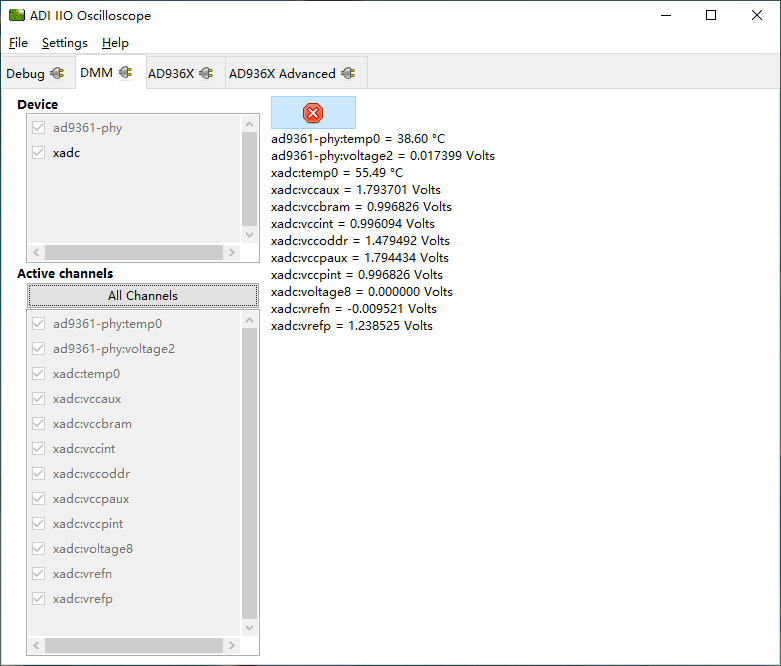Click the ADI IIO Oscilloscope app icon
The image size is (781, 666).
point(17,15)
